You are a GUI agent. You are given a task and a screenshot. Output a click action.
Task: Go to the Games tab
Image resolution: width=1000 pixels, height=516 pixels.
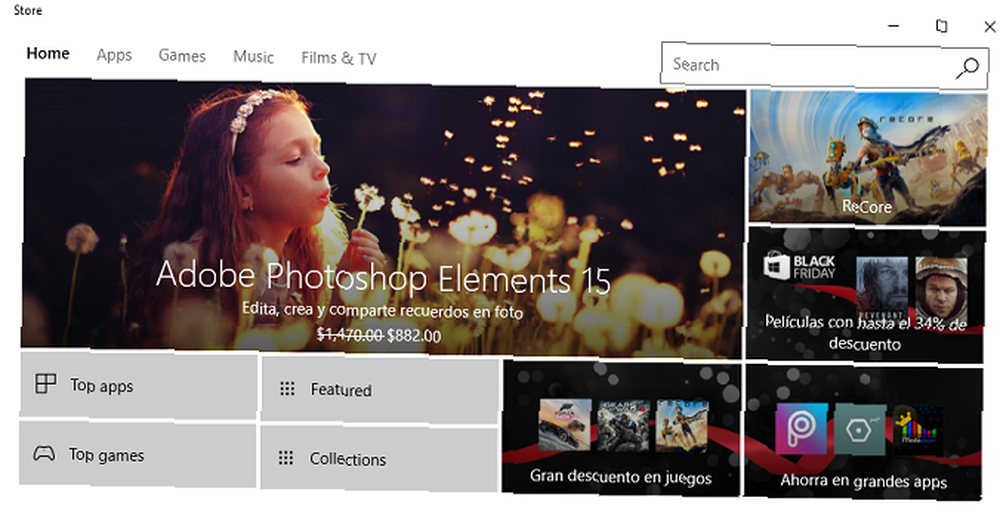[x=182, y=56]
